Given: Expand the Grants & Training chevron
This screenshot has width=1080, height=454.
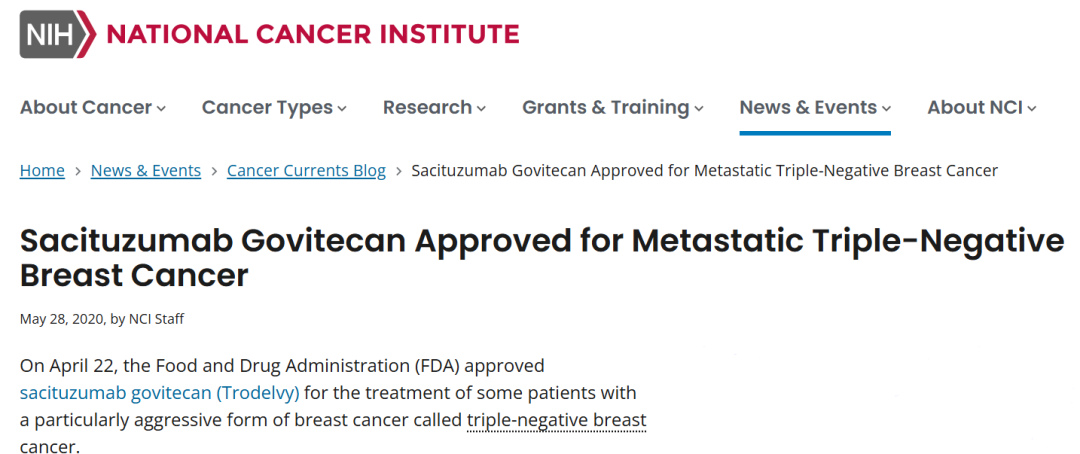Looking at the screenshot, I should 699,108.
